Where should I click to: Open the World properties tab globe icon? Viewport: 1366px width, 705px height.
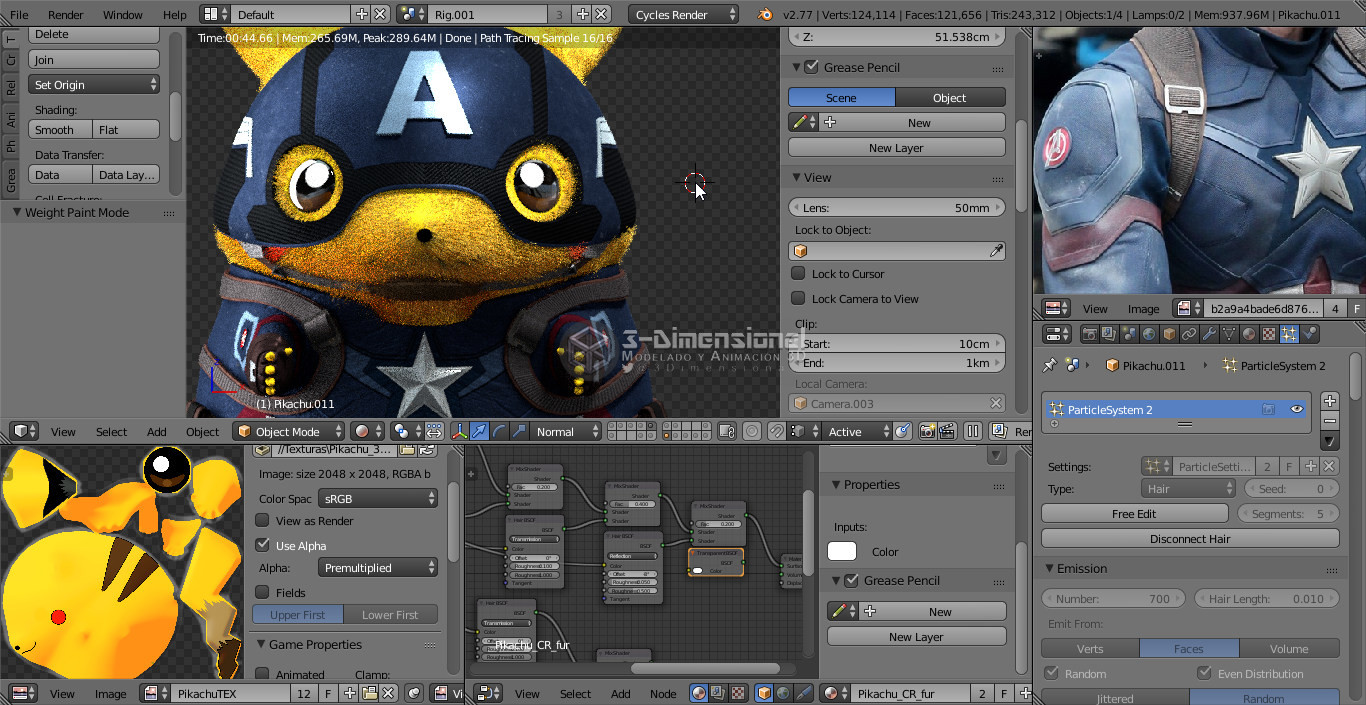pos(1150,334)
